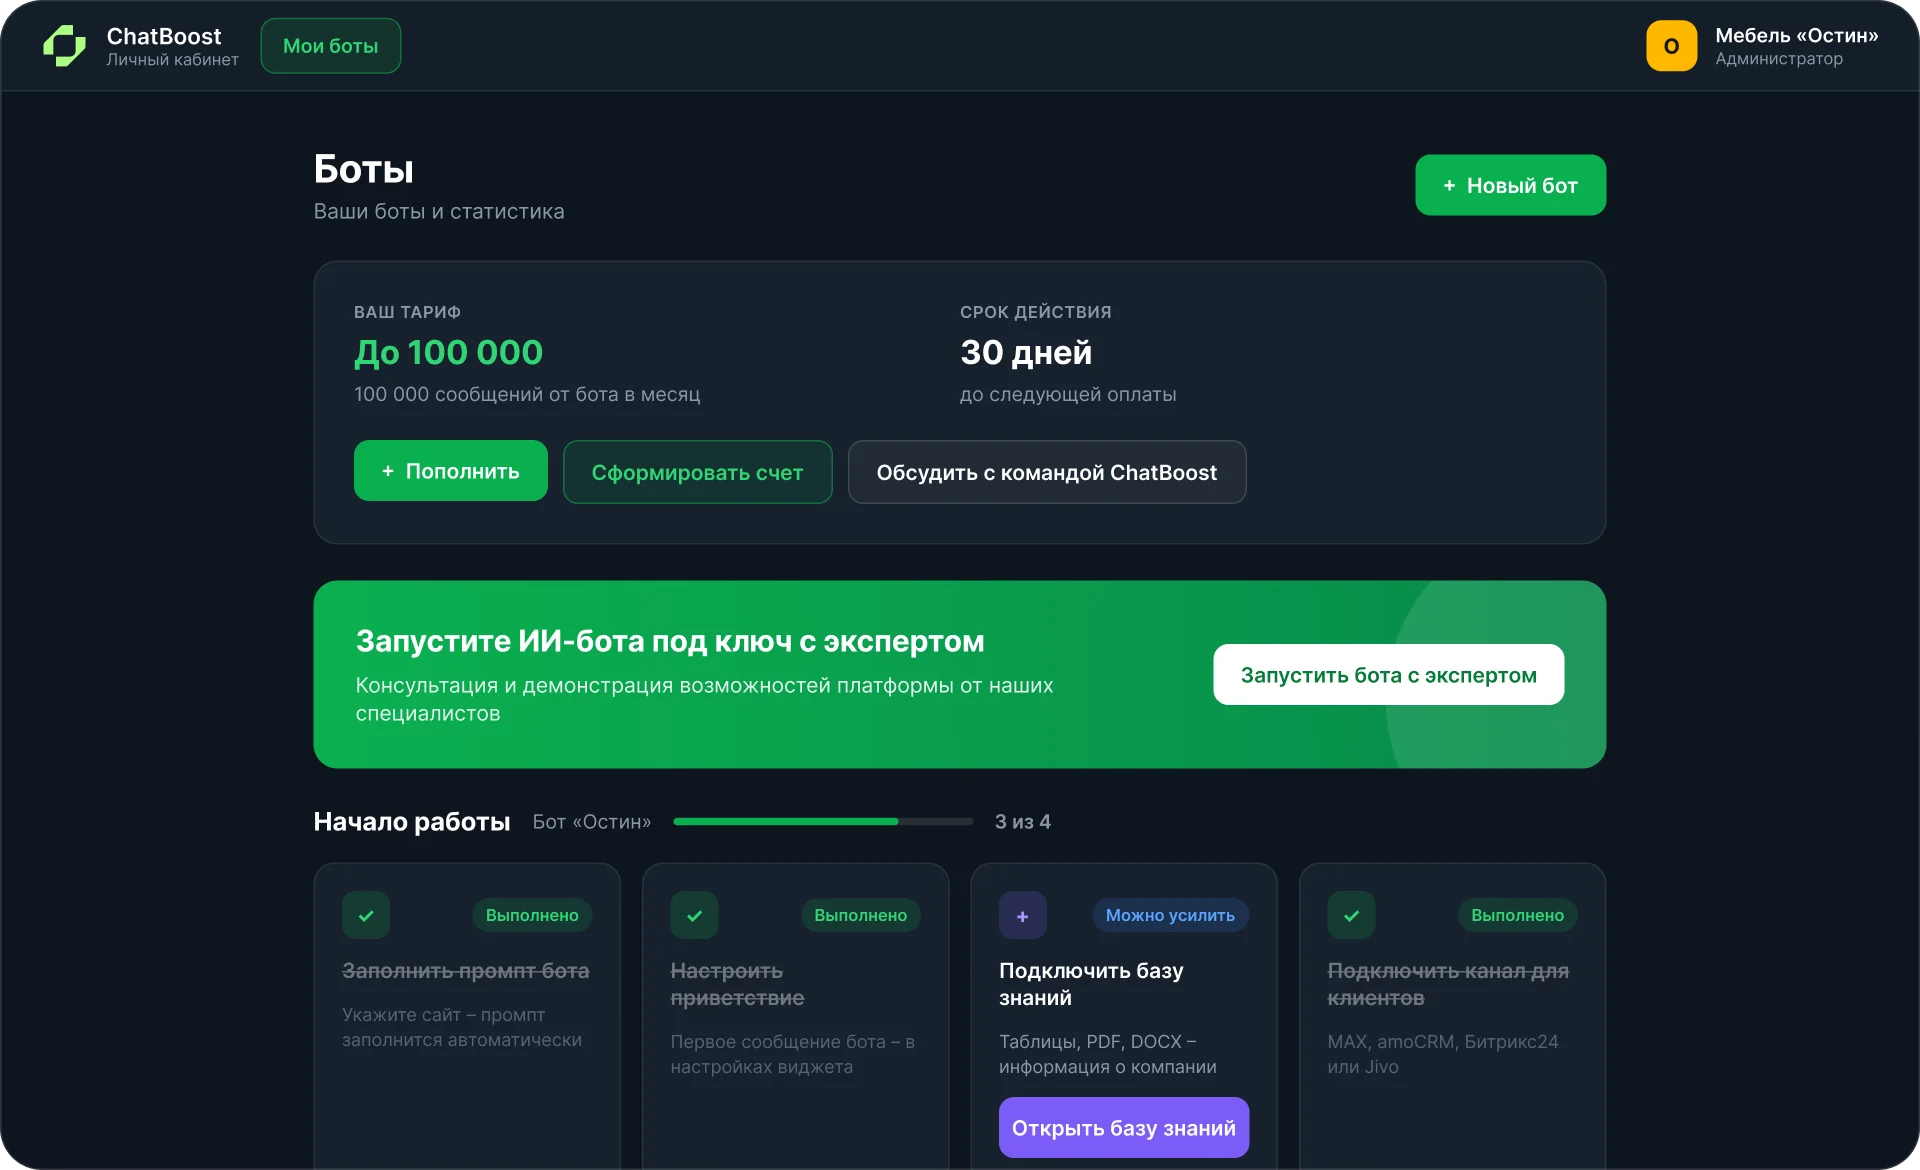
Task: Click the plus icon on Подключить базу знаний card
Action: (x=1022, y=915)
